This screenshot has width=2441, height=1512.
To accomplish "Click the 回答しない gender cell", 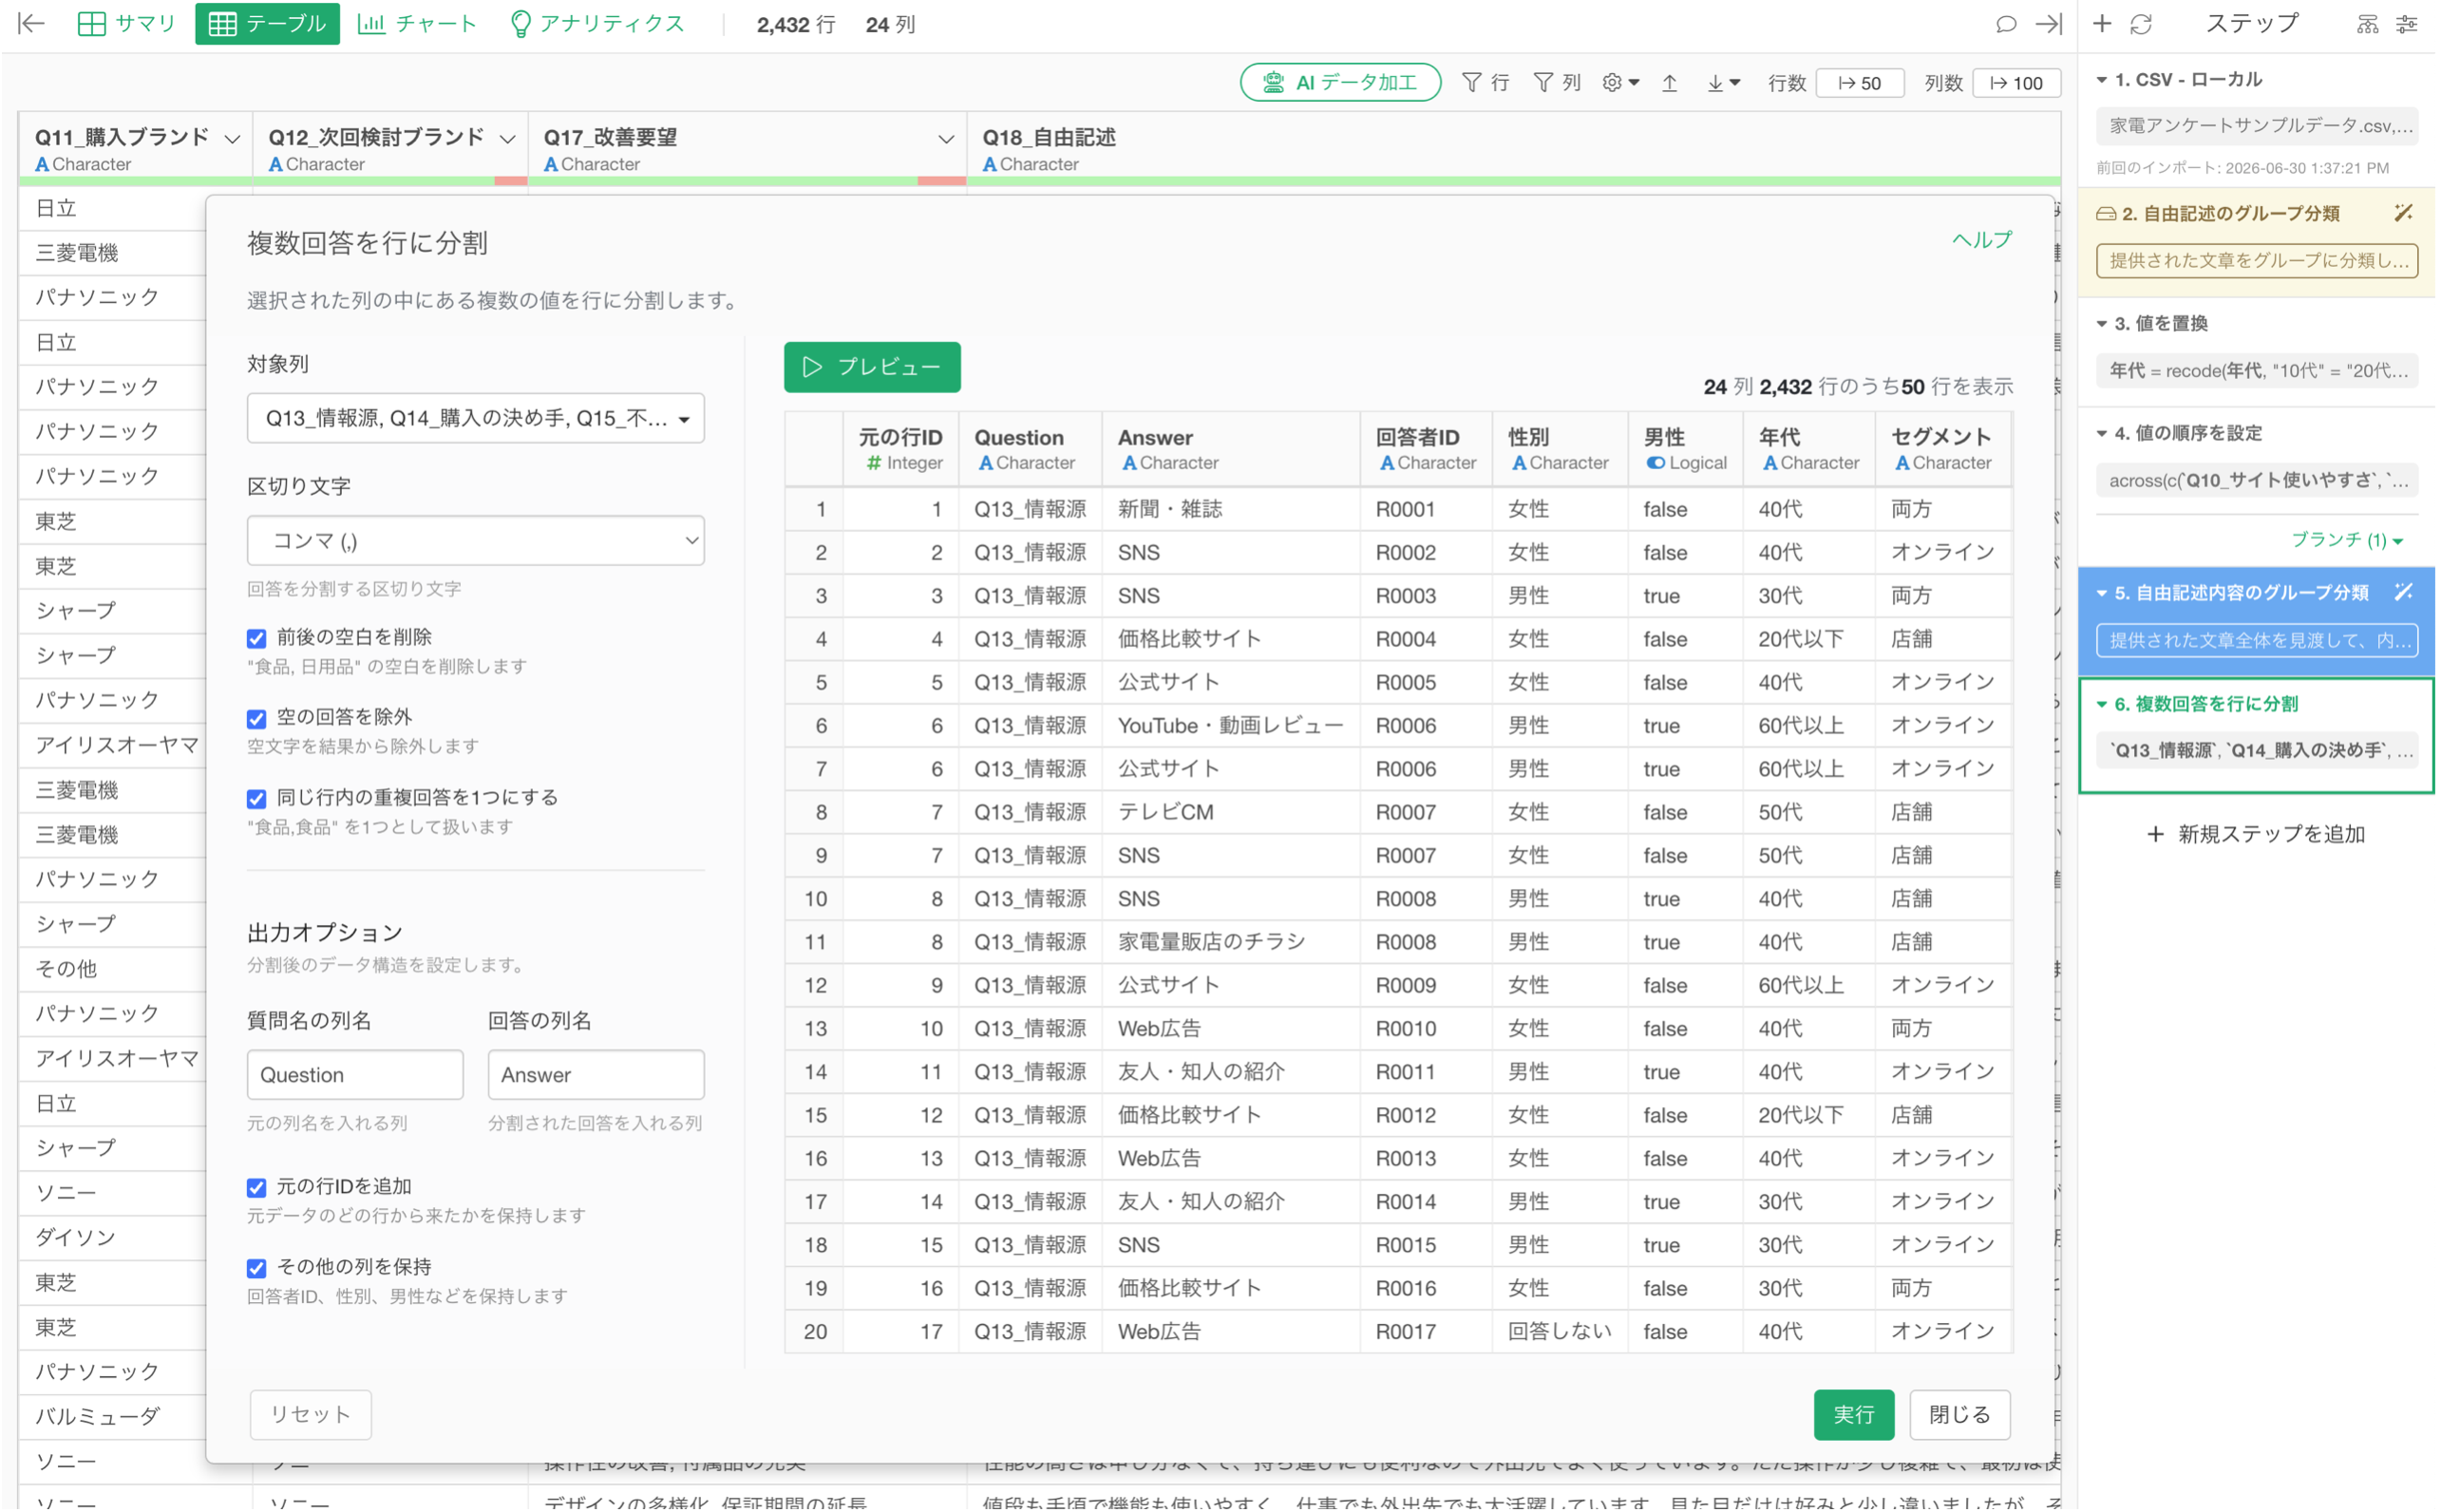I will point(1559,1332).
